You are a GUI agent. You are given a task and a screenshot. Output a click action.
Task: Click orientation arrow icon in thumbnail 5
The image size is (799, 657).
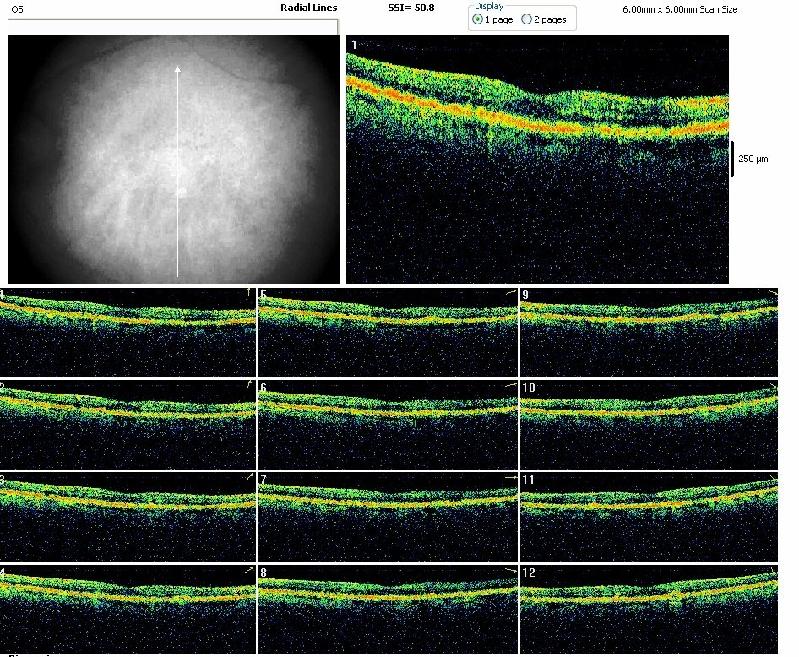pos(510,292)
